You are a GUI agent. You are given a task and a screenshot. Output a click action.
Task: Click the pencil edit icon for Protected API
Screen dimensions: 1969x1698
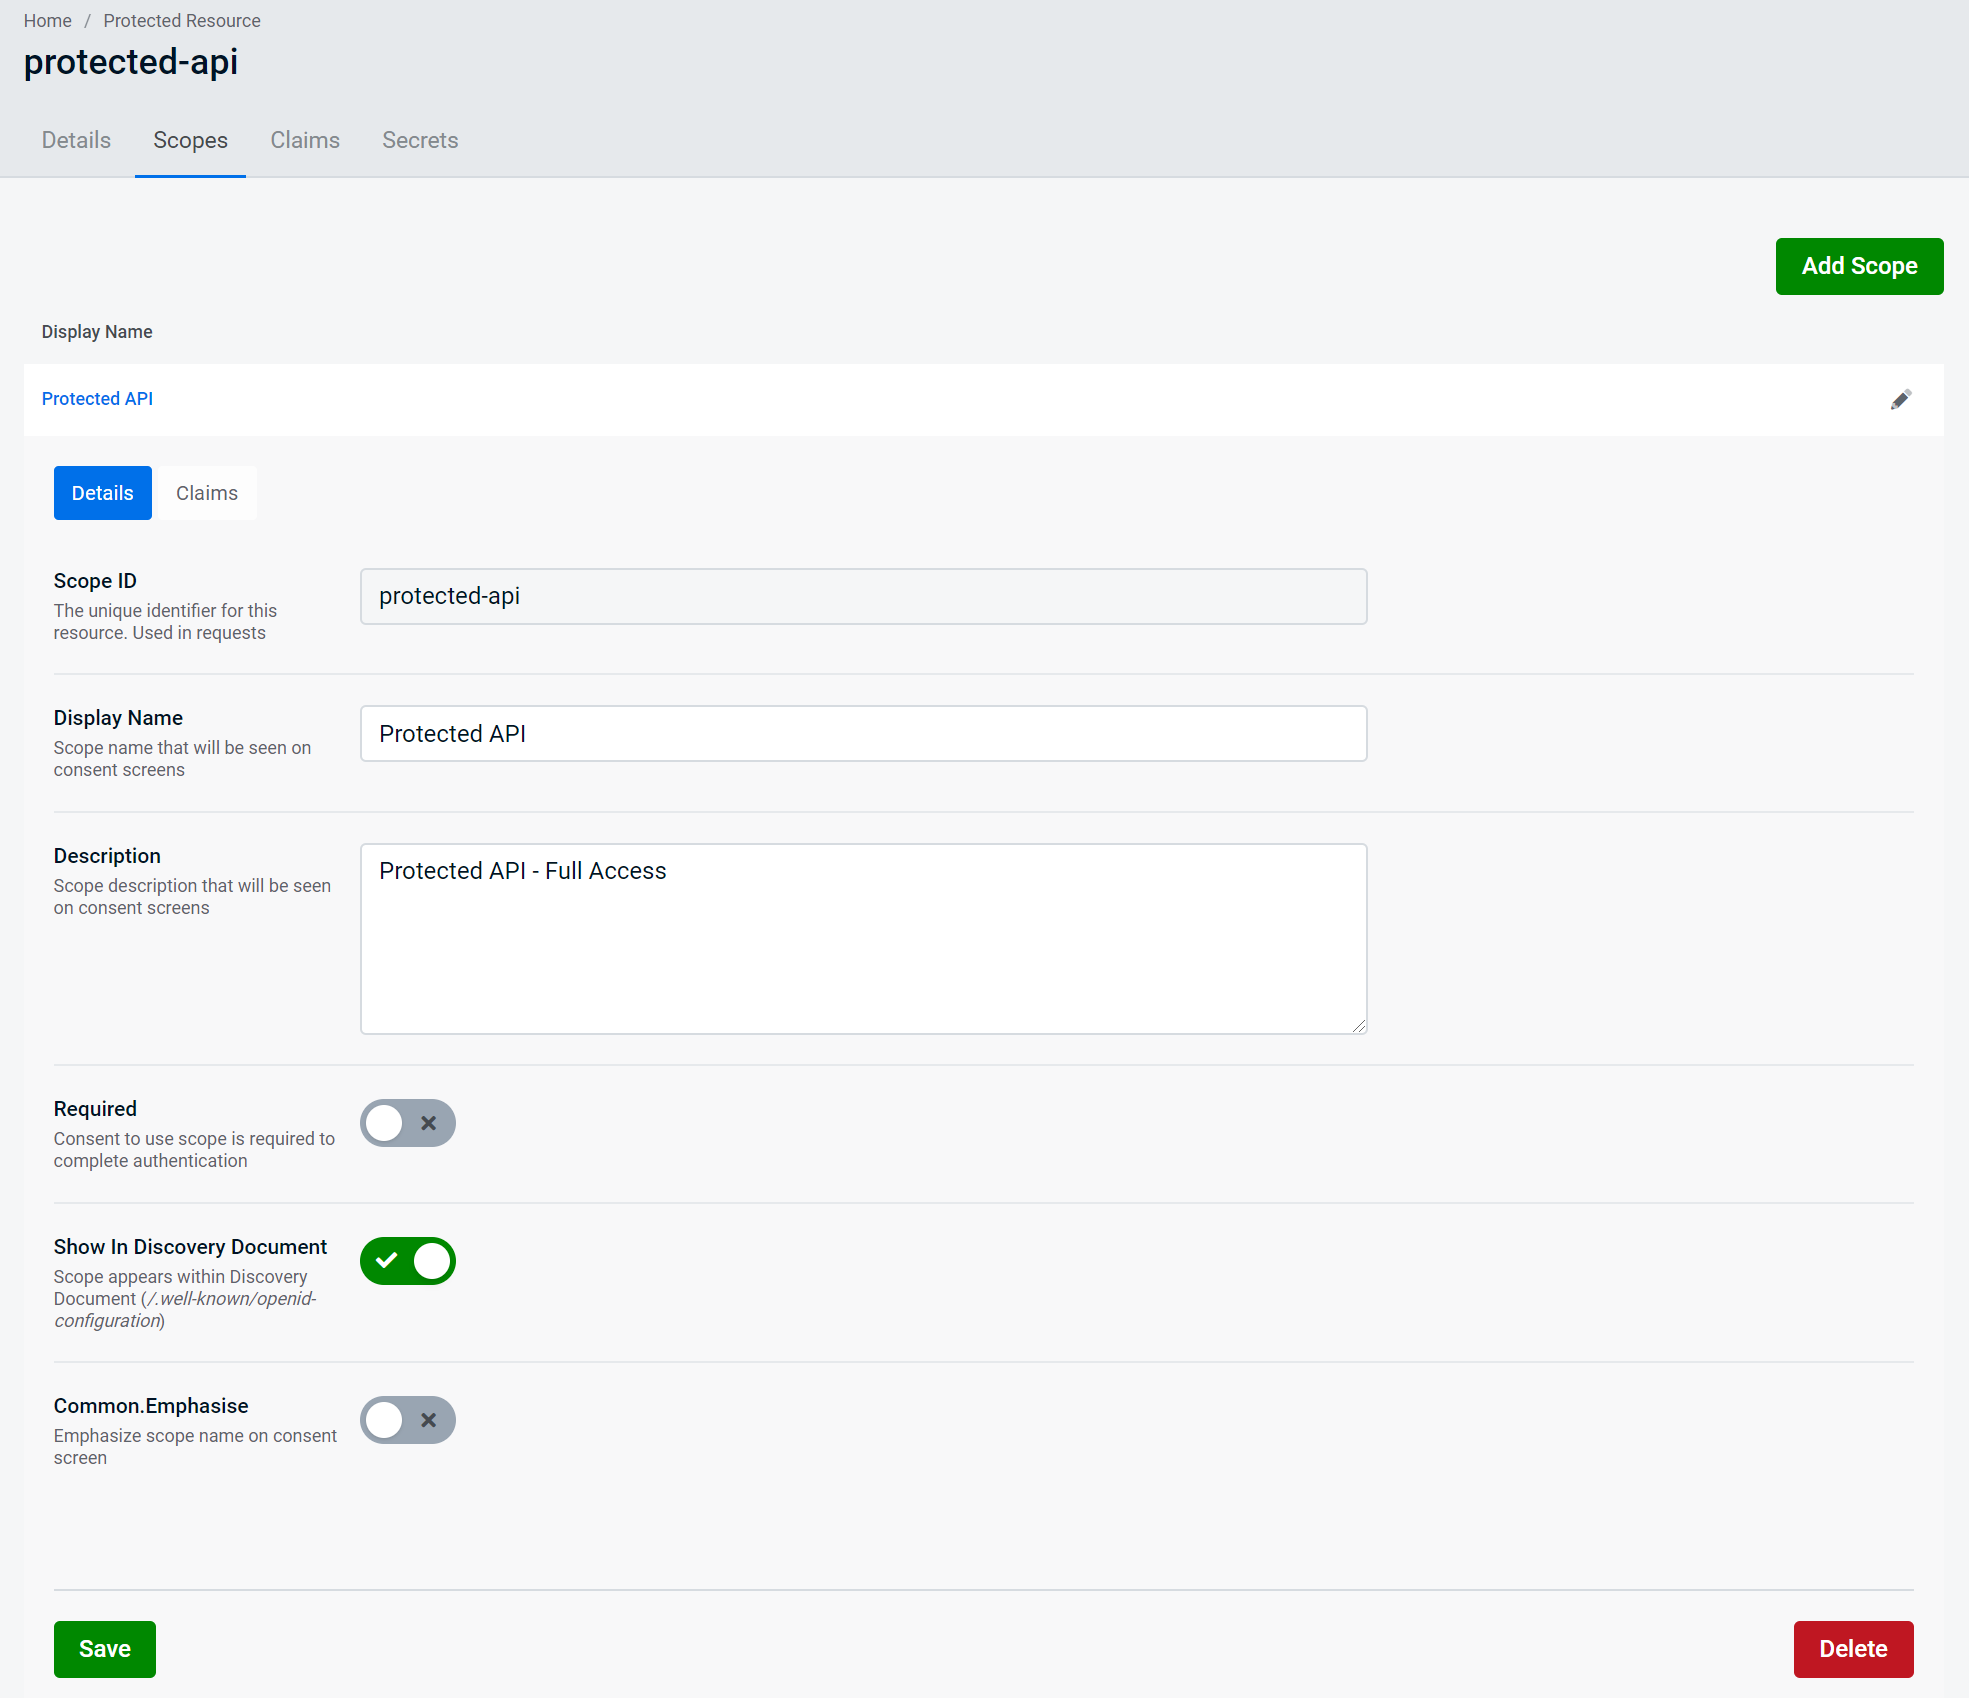[1900, 400]
